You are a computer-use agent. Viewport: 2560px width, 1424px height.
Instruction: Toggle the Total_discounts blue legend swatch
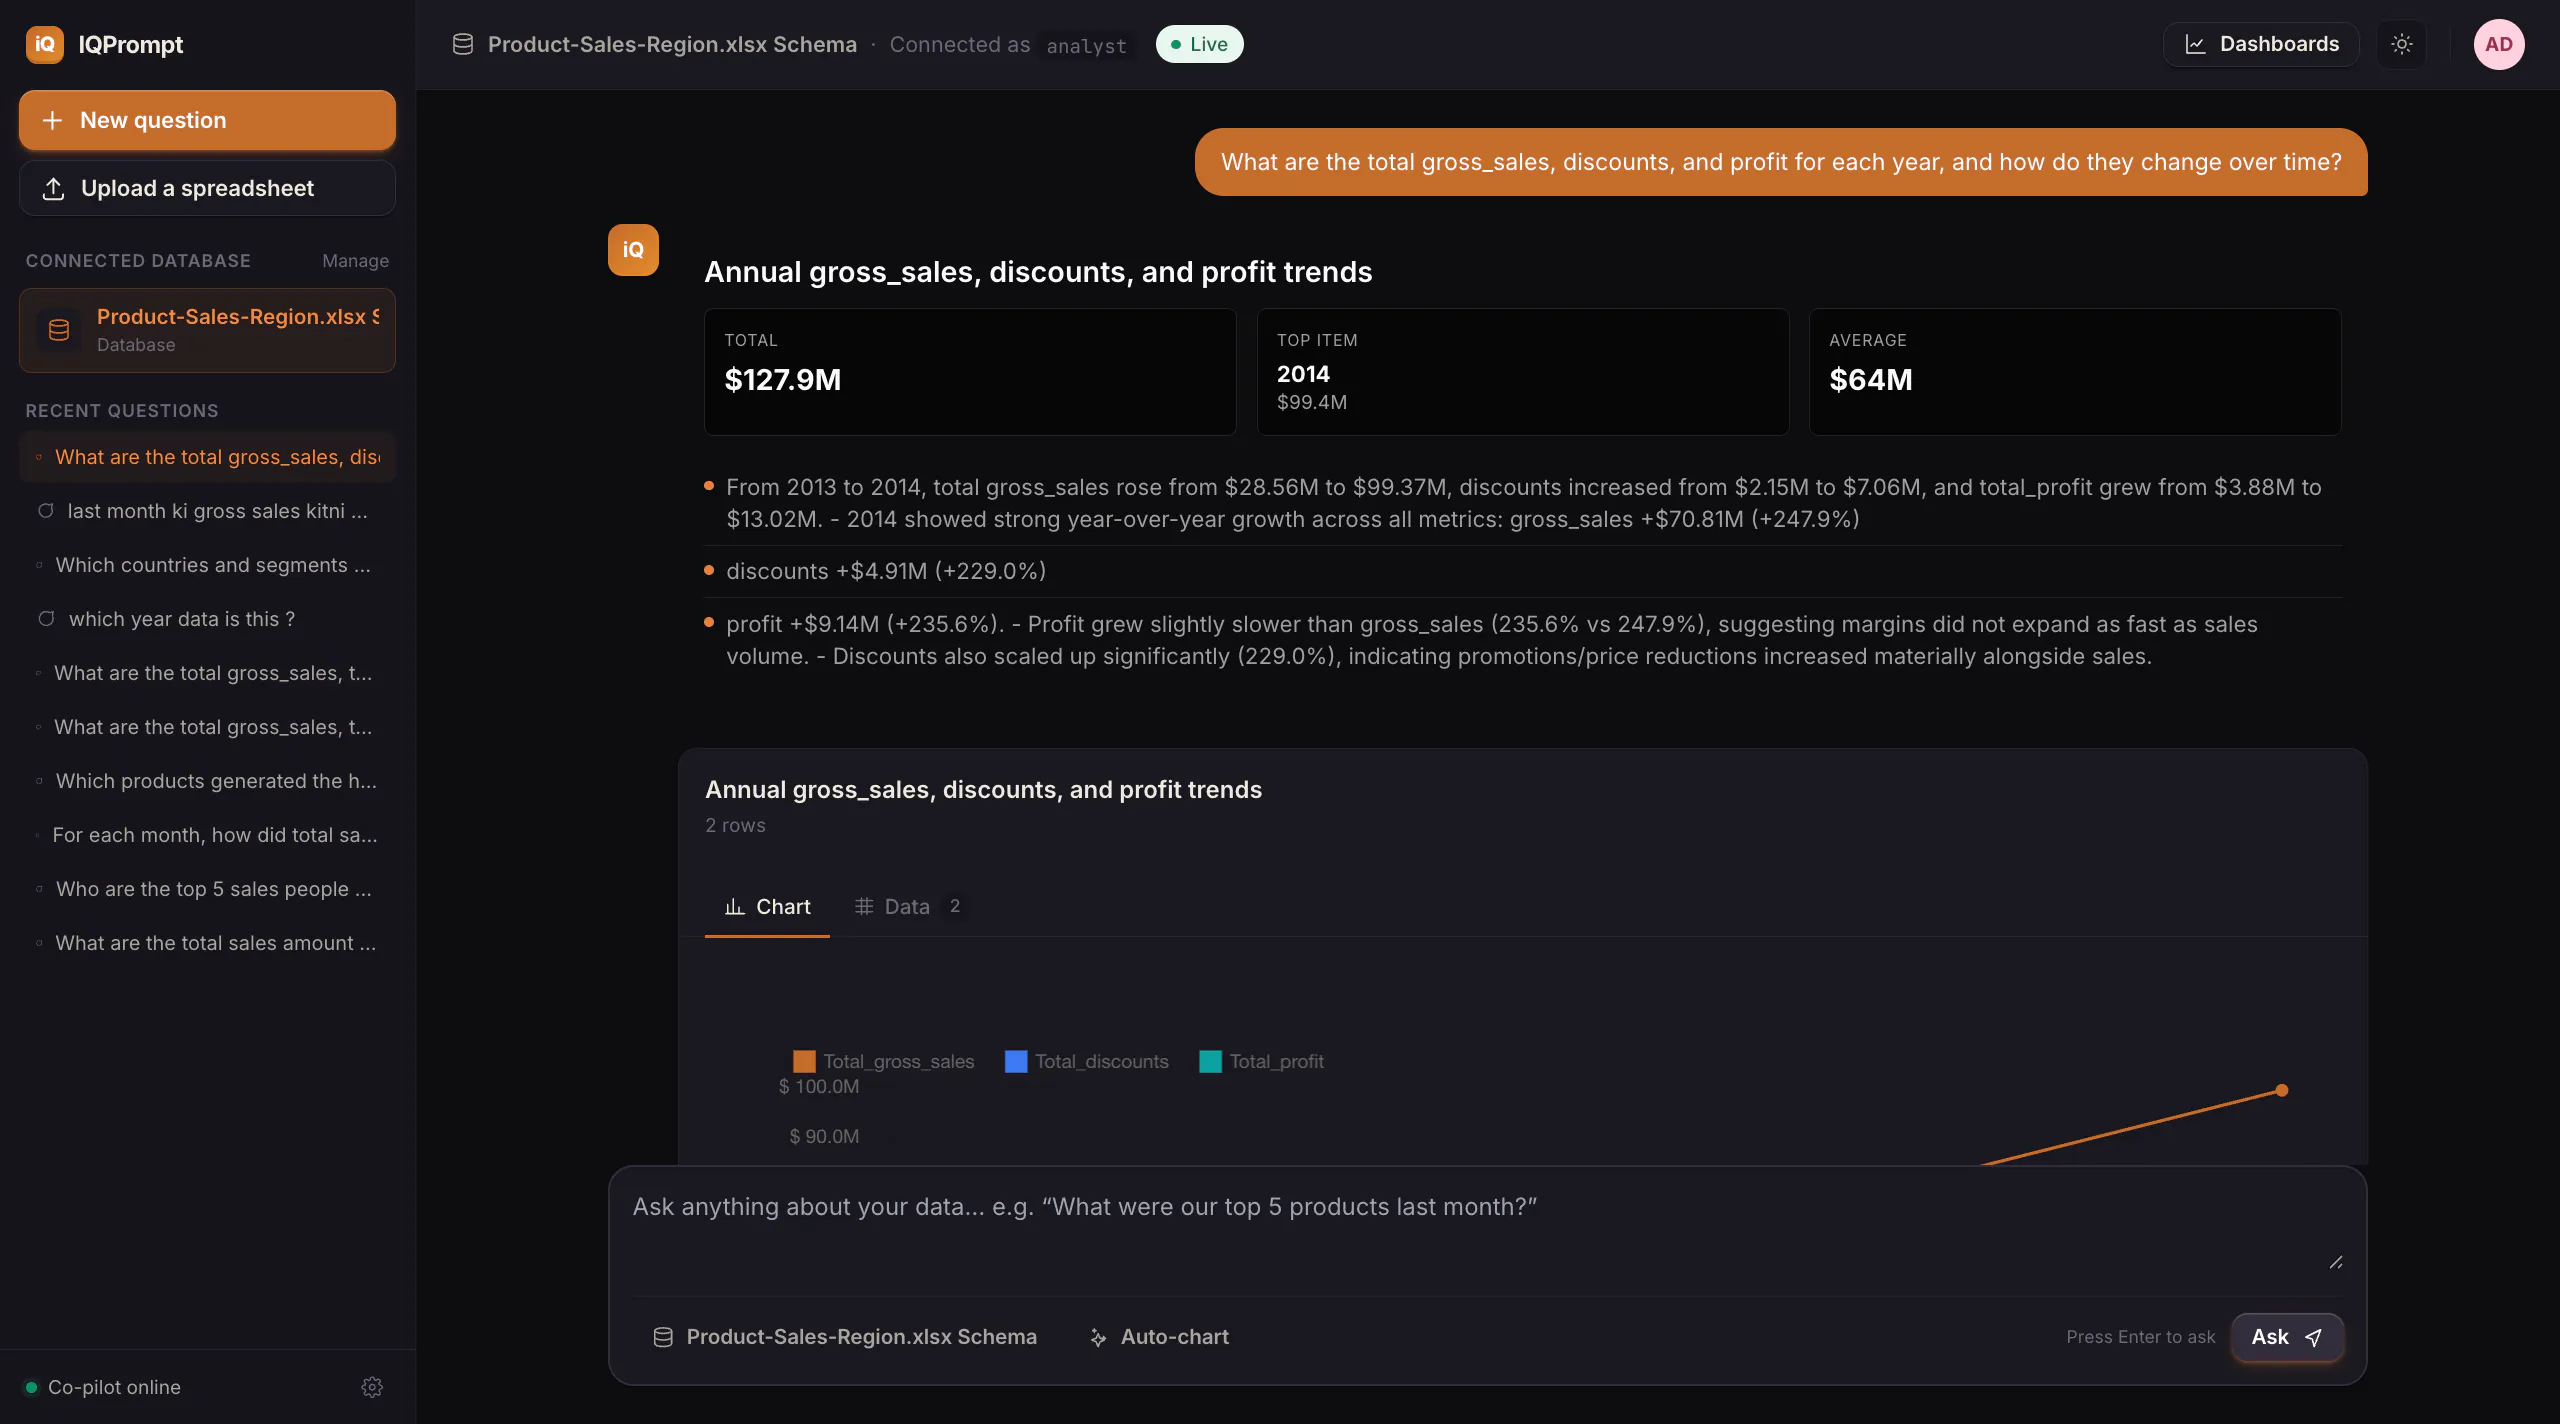click(x=1016, y=1061)
